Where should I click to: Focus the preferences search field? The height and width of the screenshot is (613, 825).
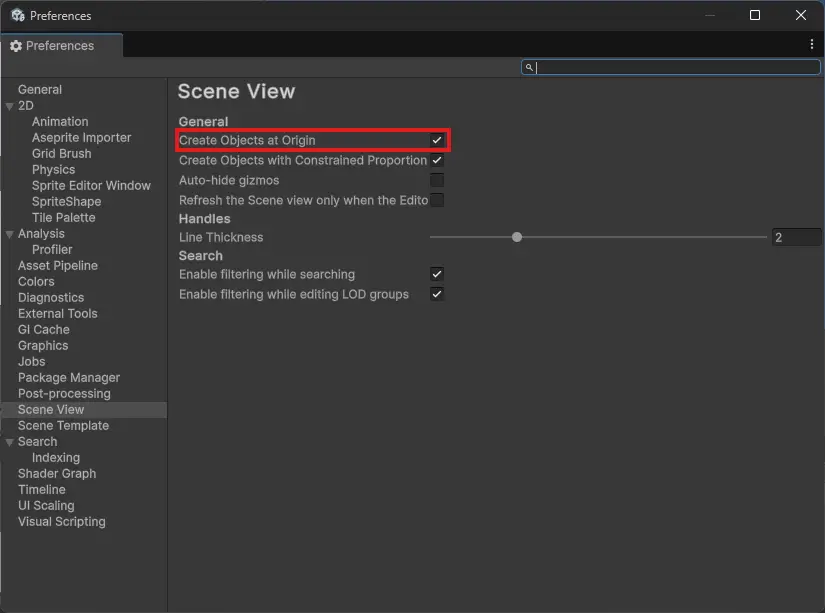coord(670,67)
